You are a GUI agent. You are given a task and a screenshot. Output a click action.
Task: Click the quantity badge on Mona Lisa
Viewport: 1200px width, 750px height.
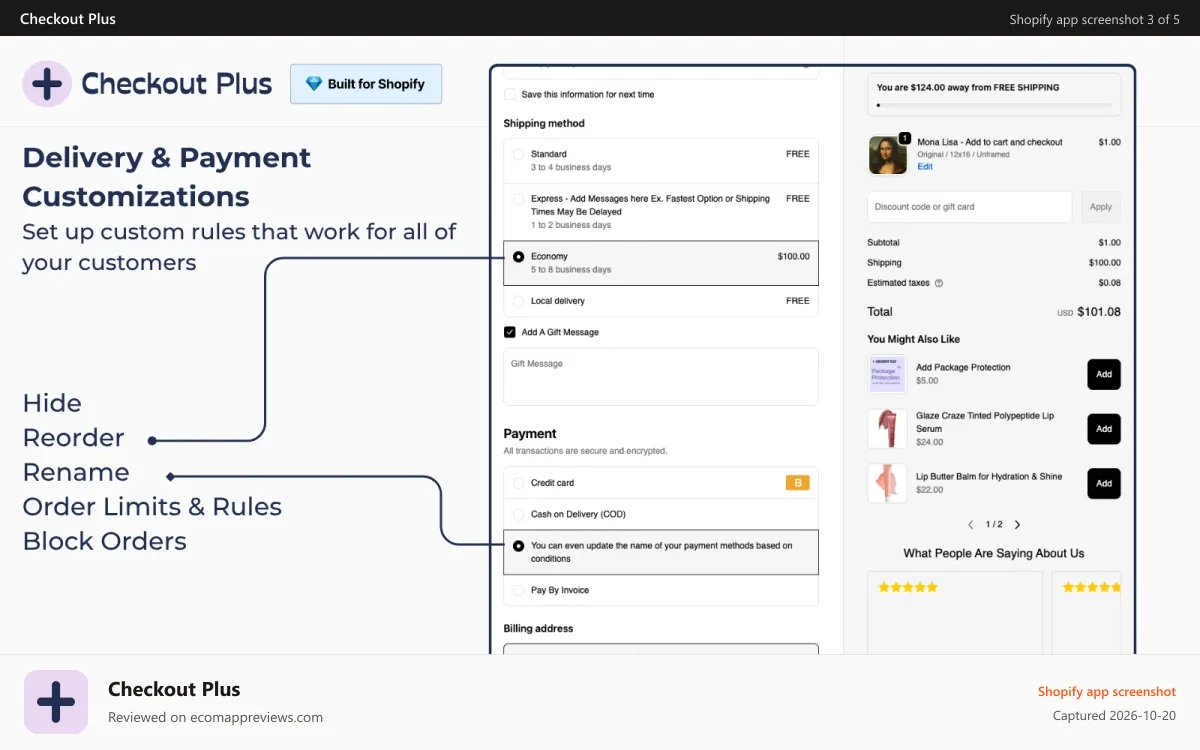tap(904, 138)
